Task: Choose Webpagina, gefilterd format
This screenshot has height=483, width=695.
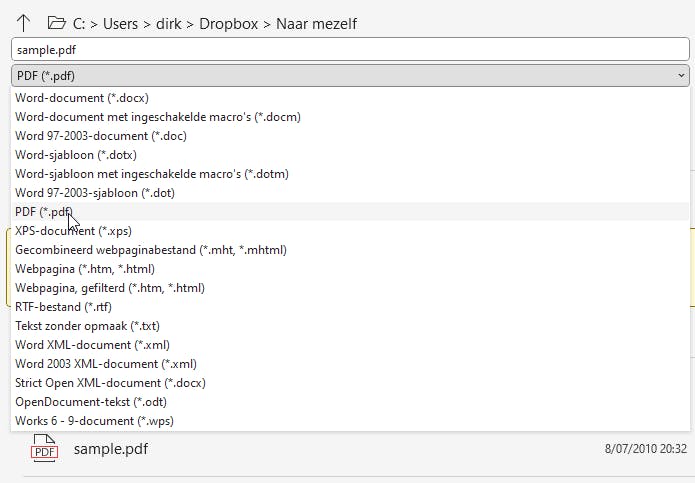Action: point(110,288)
